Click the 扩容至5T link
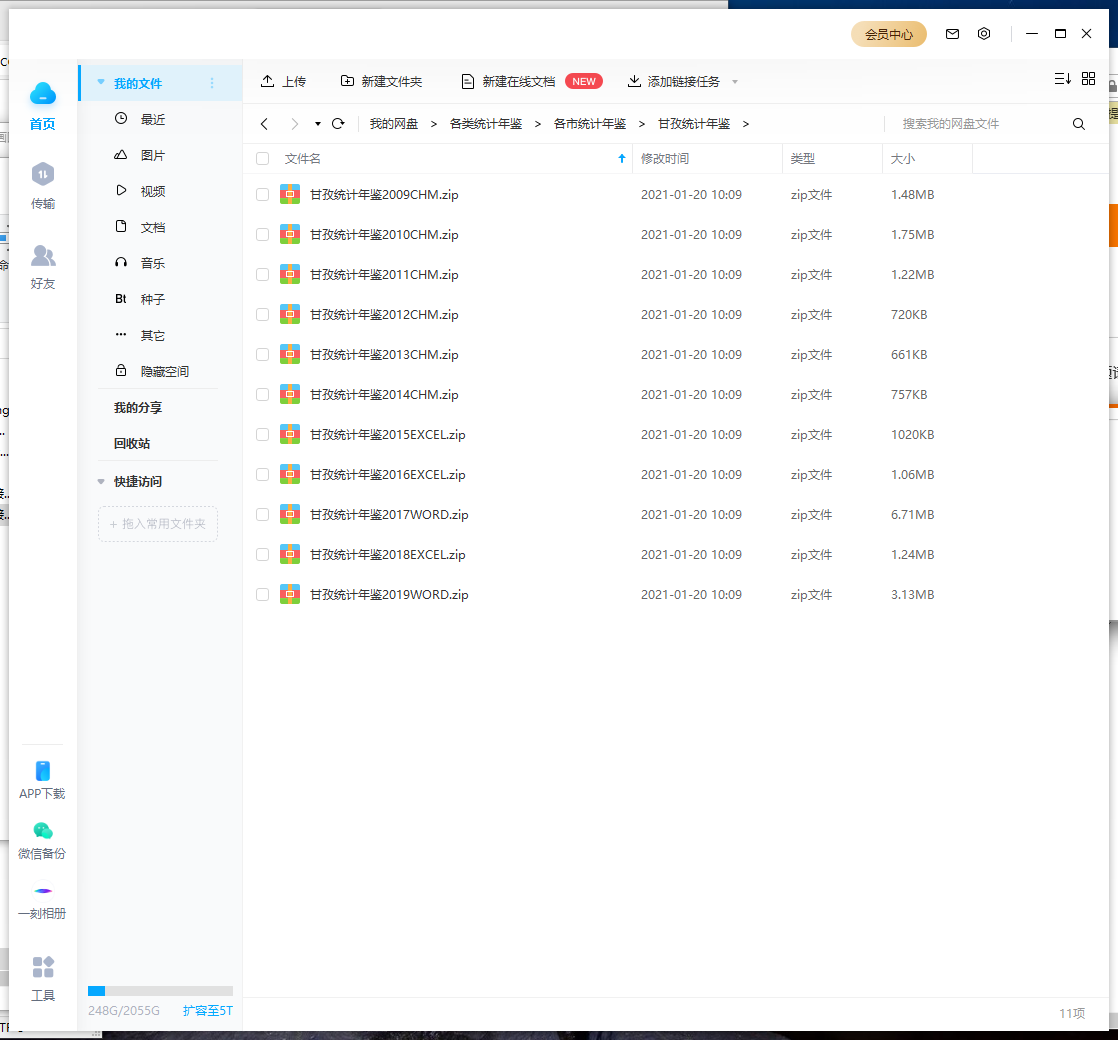This screenshot has height=1040, width=1118. (x=208, y=1011)
